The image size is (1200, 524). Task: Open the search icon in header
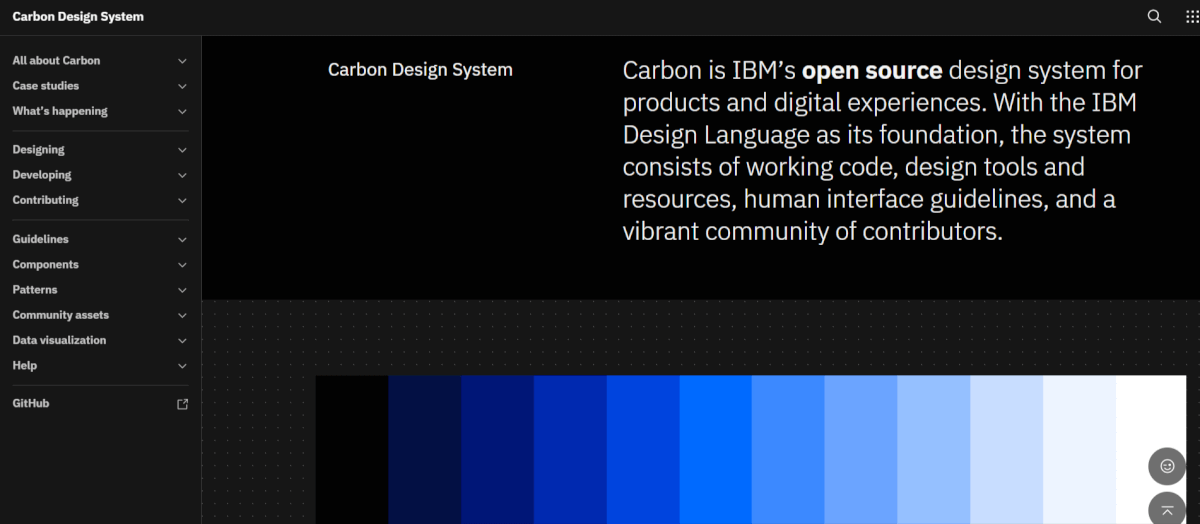[1154, 16]
